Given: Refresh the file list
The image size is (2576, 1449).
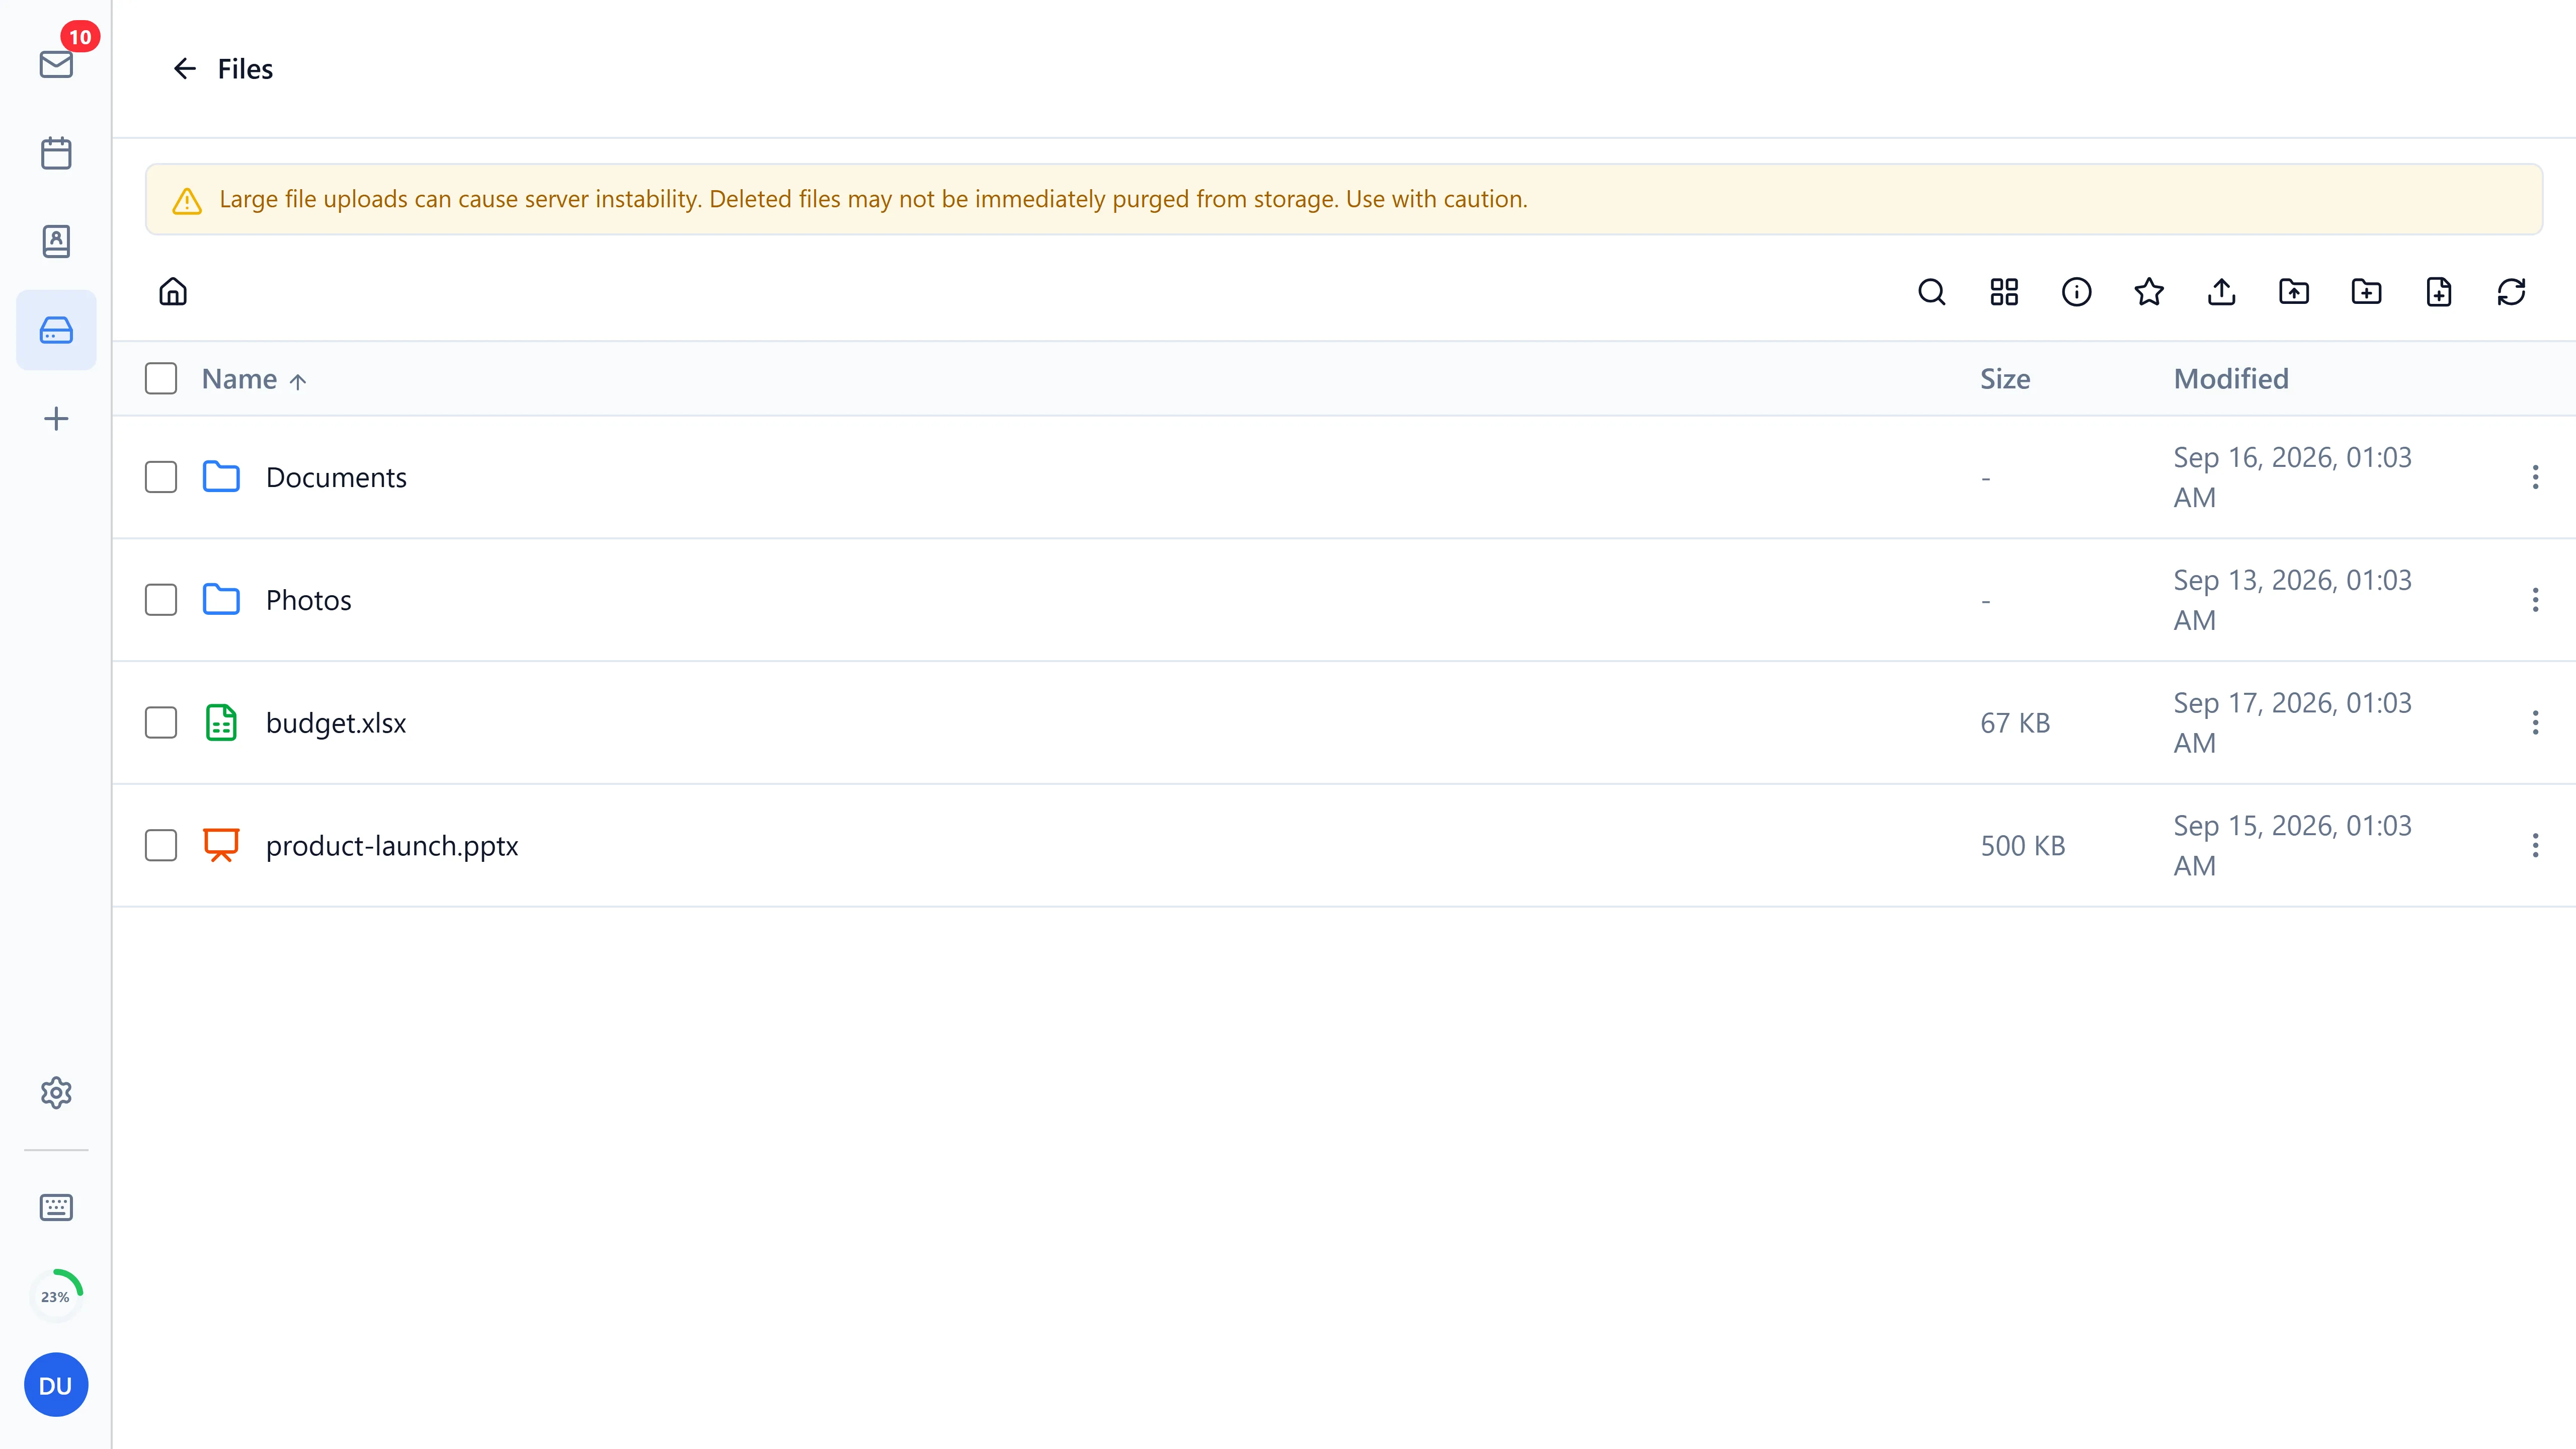Looking at the screenshot, I should pyautogui.click(x=2511, y=291).
